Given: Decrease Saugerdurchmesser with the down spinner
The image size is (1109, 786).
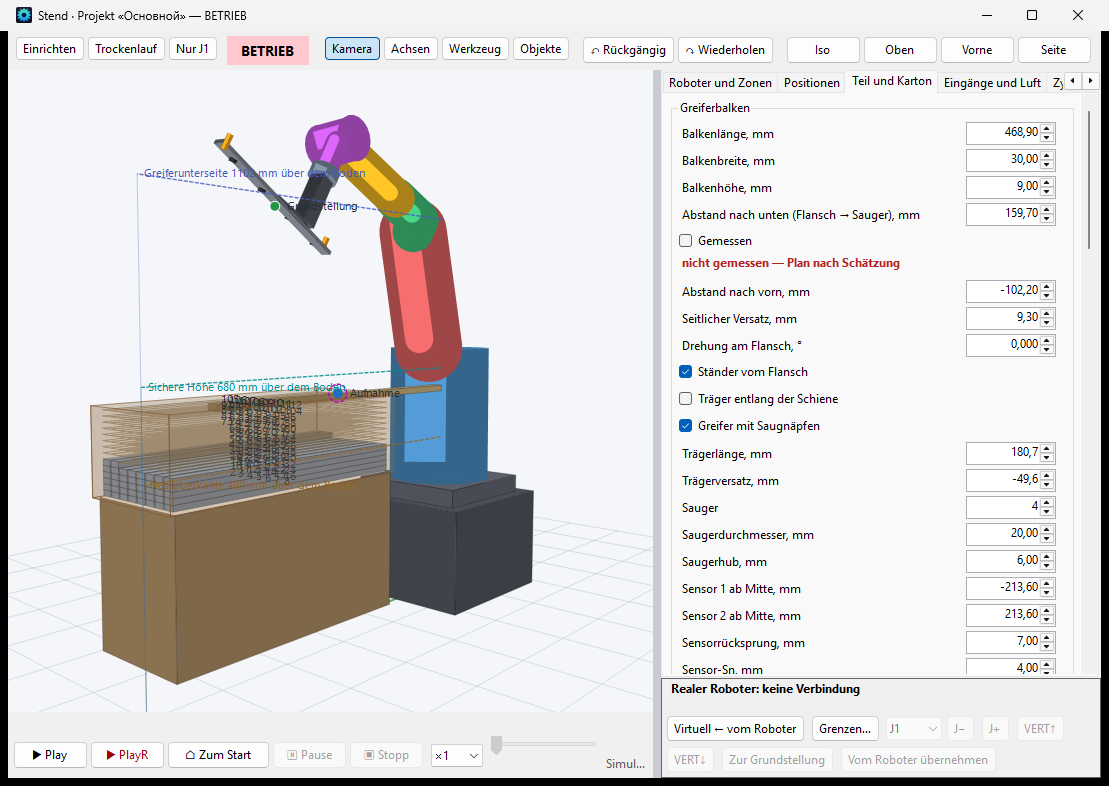Looking at the screenshot, I should coord(1047,538).
